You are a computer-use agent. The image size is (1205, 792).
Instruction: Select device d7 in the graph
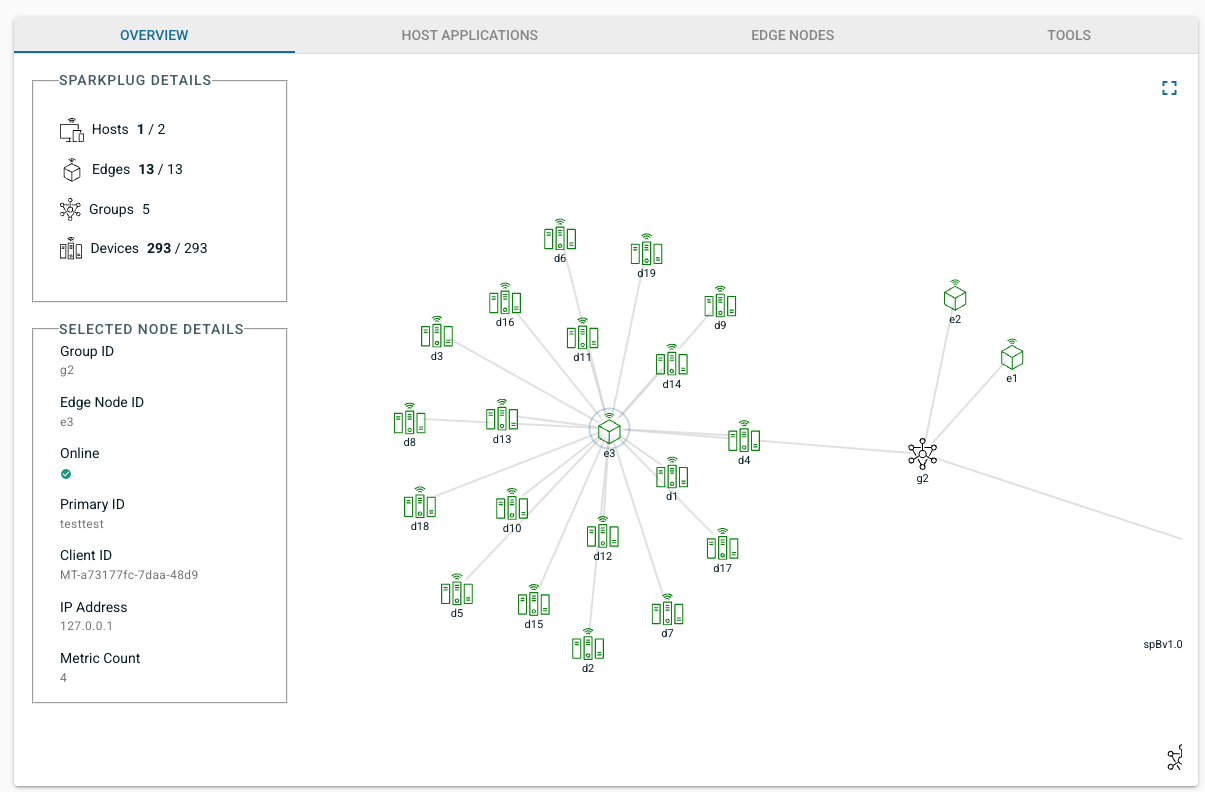pyautogui.click(x=667, y=610)
